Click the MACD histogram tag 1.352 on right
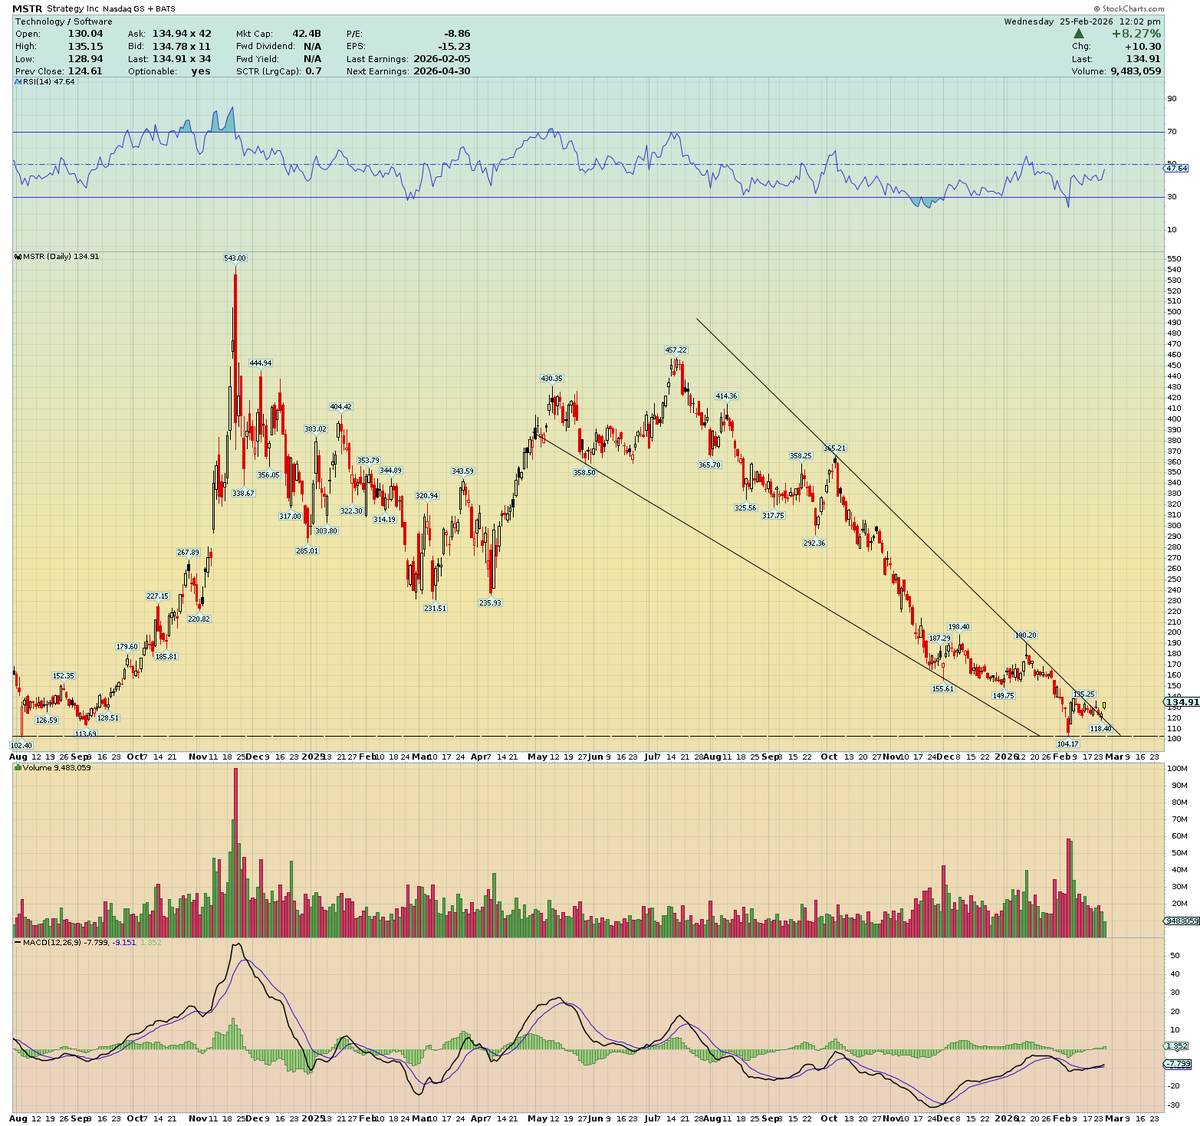 (x=1177, y=1046)
